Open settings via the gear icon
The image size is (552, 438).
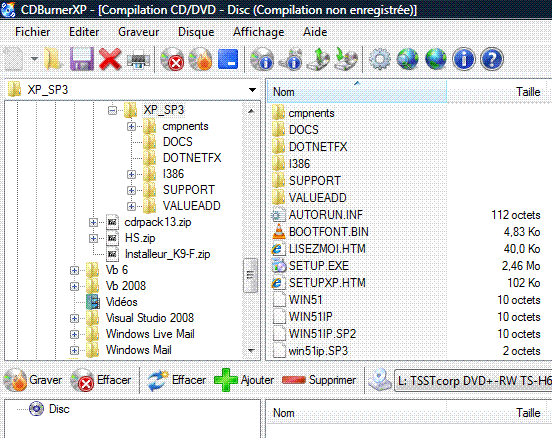click(x=380, y=59)
